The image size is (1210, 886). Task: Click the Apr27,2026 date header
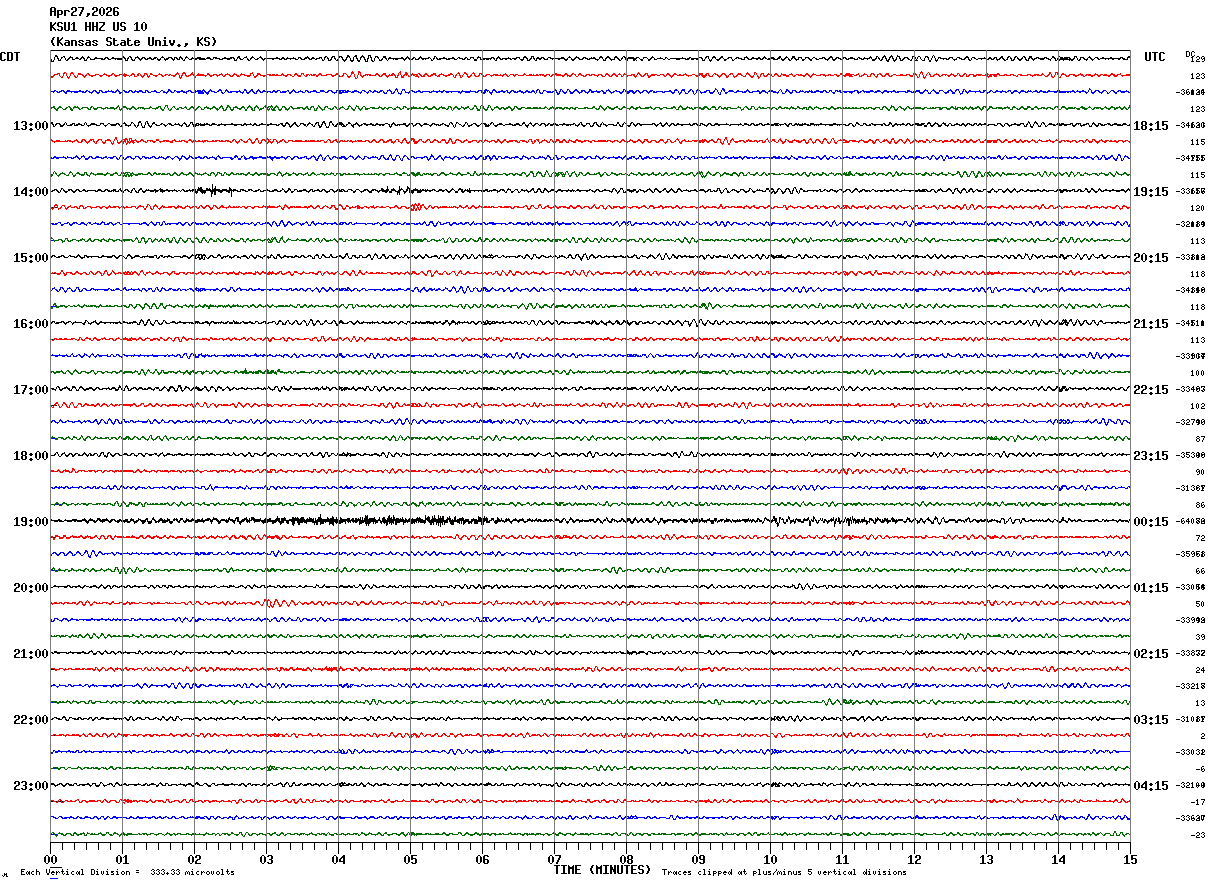click(x=84, y=12)
